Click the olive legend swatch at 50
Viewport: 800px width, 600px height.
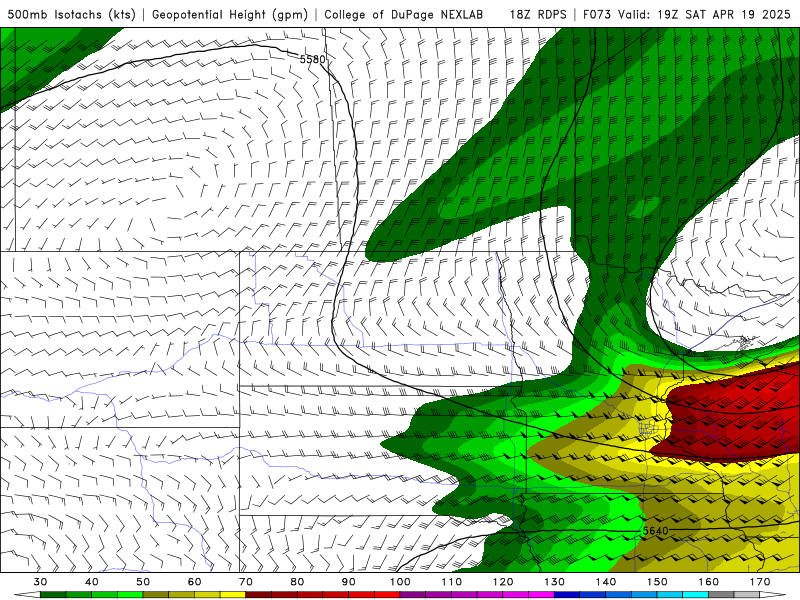click(156, 595)
